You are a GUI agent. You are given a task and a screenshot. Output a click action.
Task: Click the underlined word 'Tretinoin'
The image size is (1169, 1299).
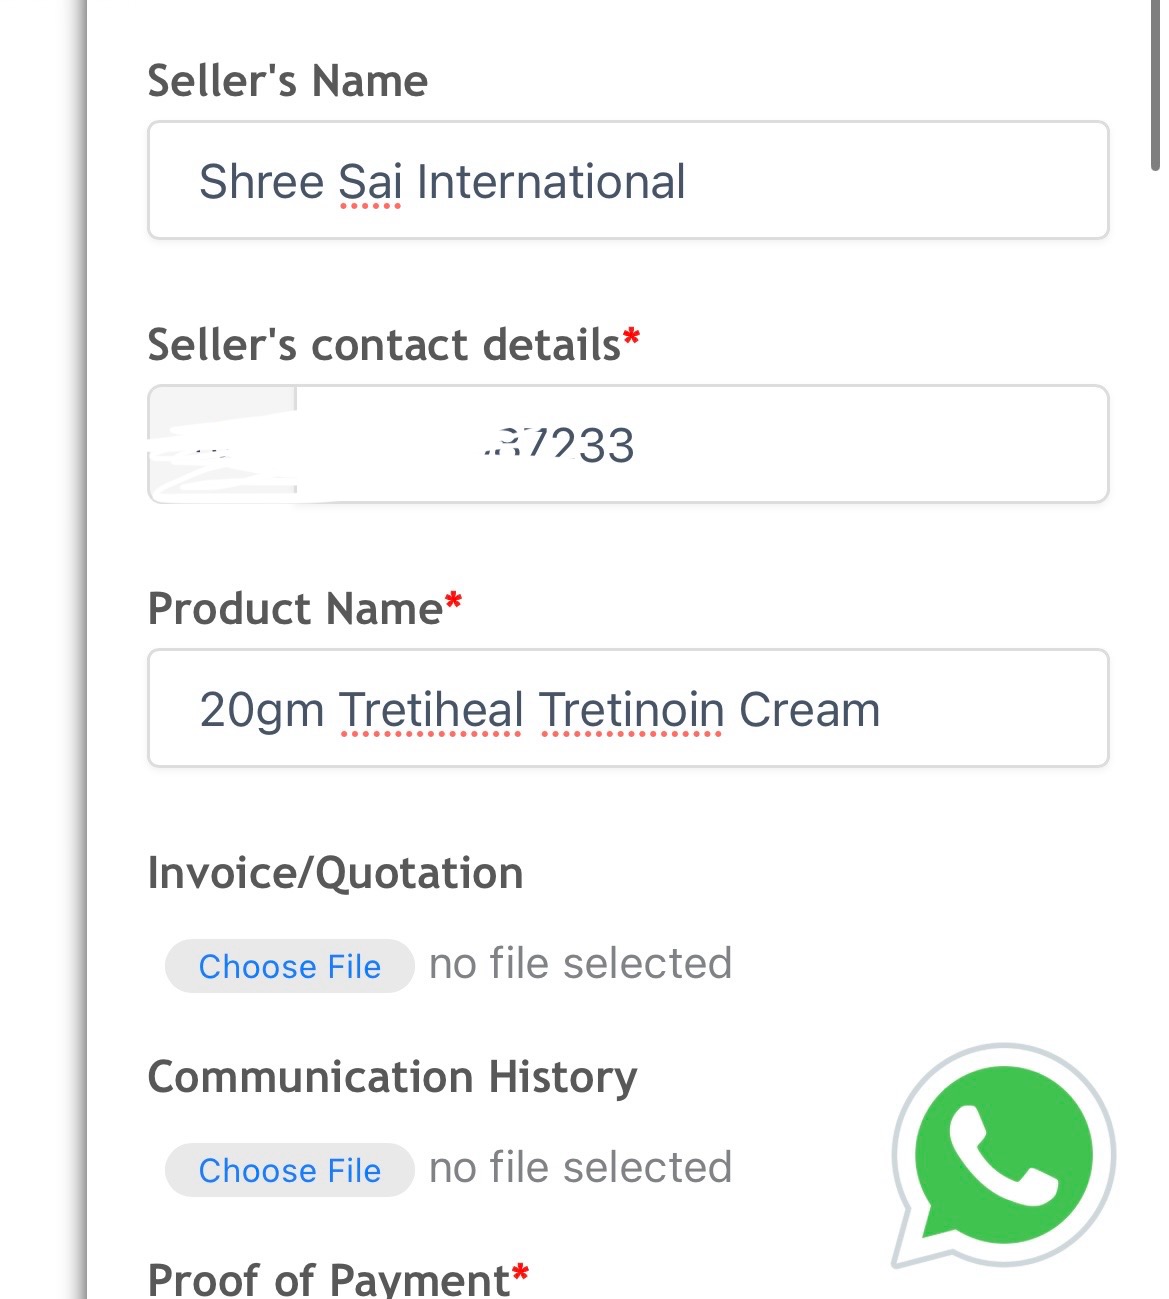(632, 710)
